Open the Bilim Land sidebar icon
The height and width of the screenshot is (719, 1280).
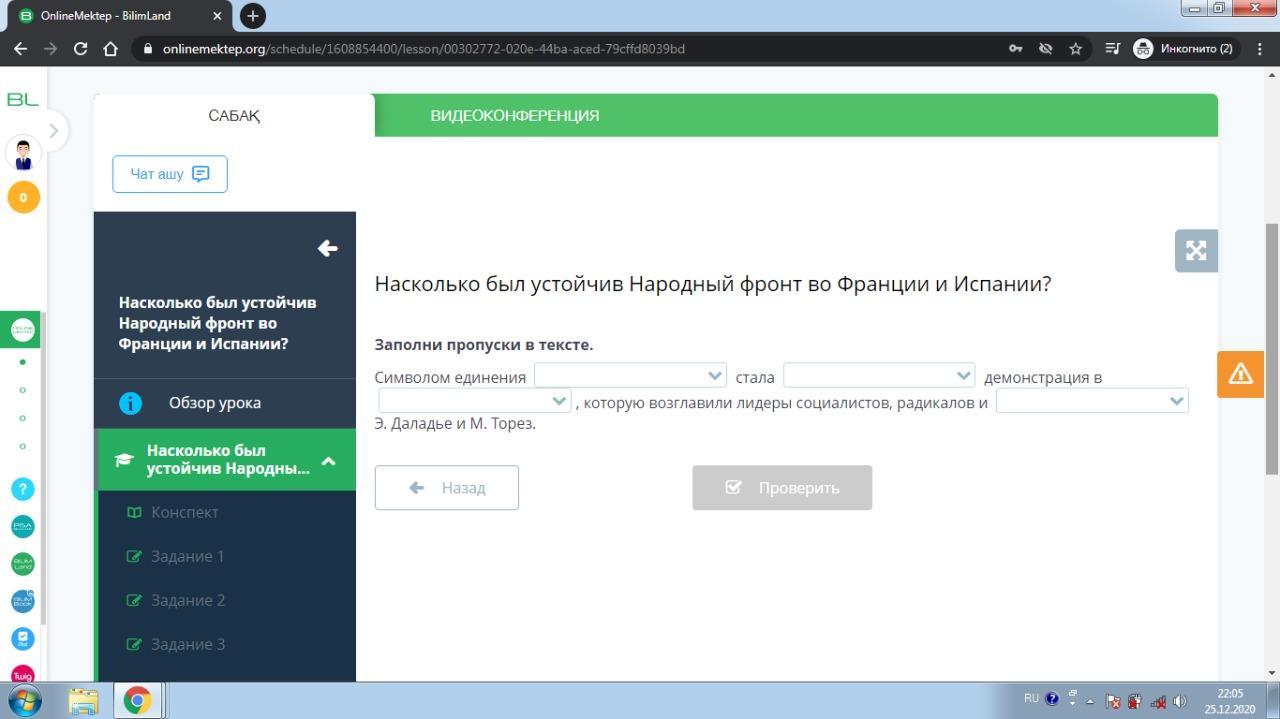tap(22, 564)
